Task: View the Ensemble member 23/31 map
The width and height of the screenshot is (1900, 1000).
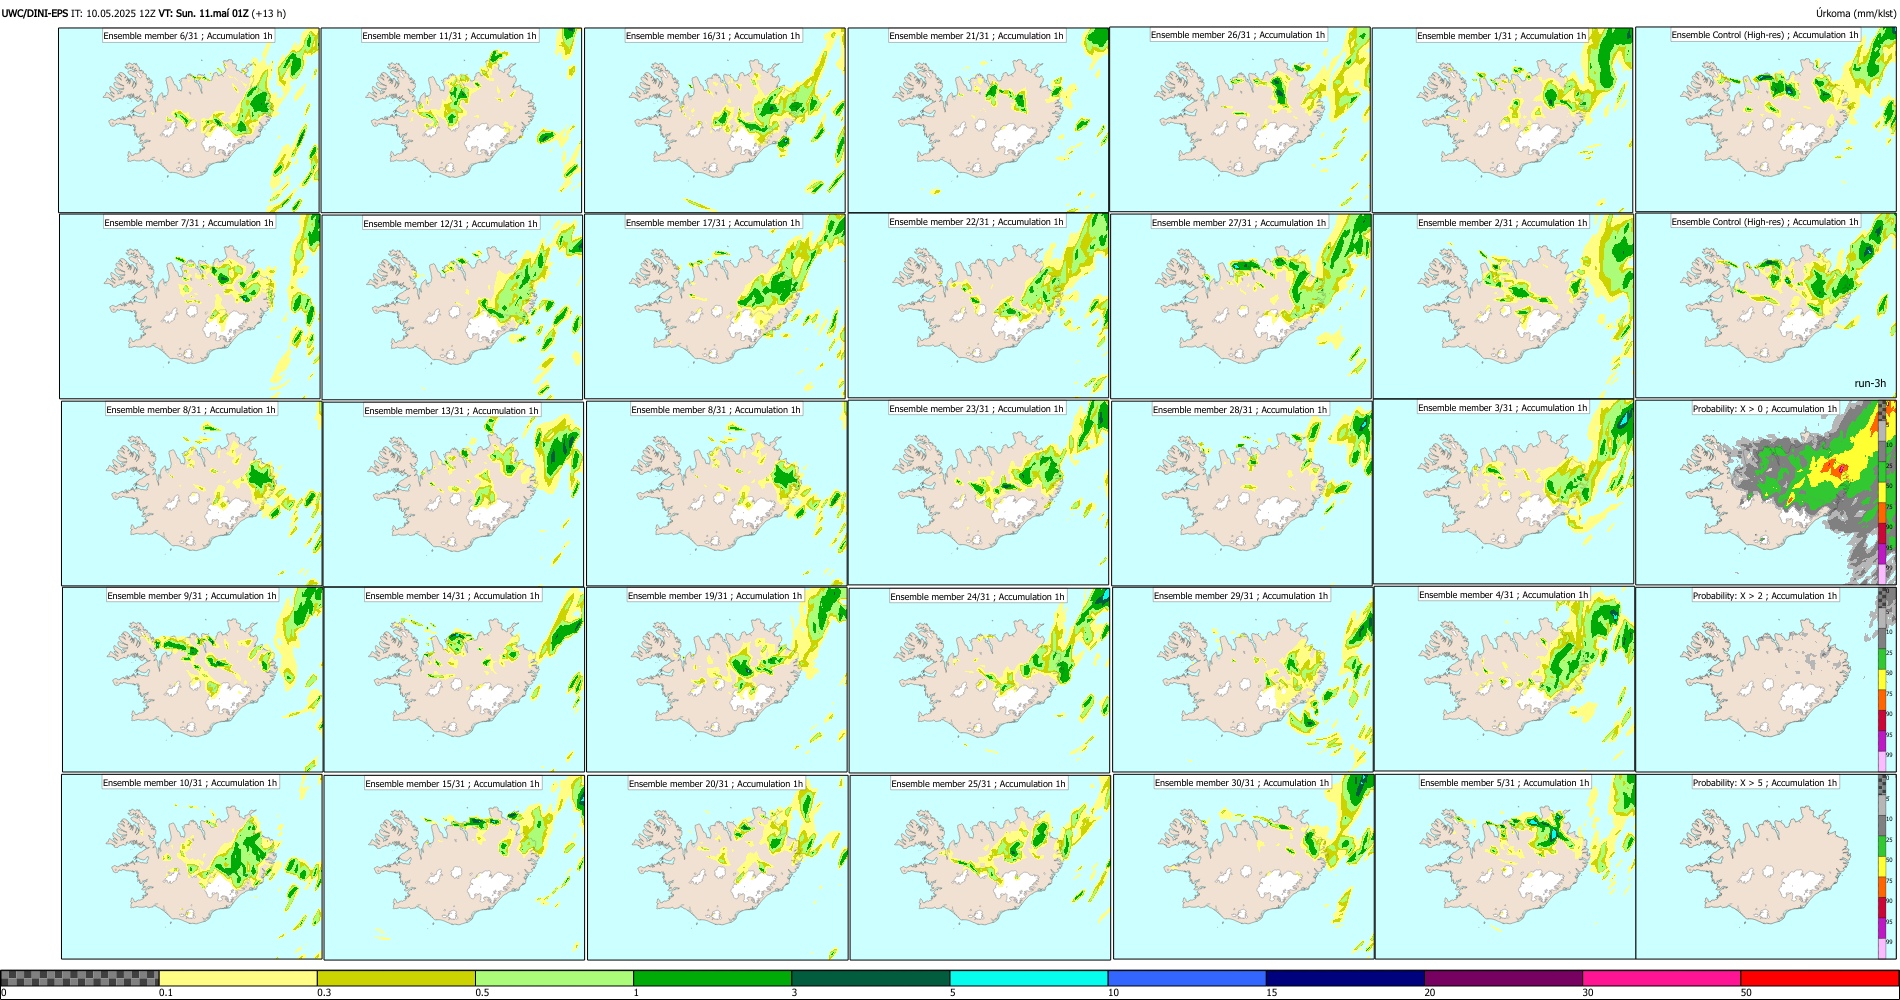Action: (x=979, y=492)
